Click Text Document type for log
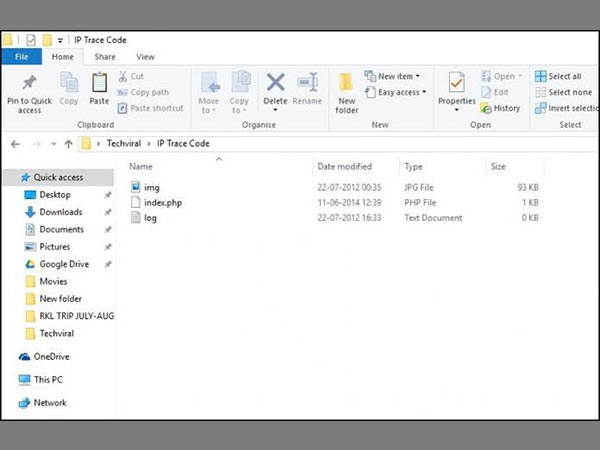600x450 pixels. [433, 218]
